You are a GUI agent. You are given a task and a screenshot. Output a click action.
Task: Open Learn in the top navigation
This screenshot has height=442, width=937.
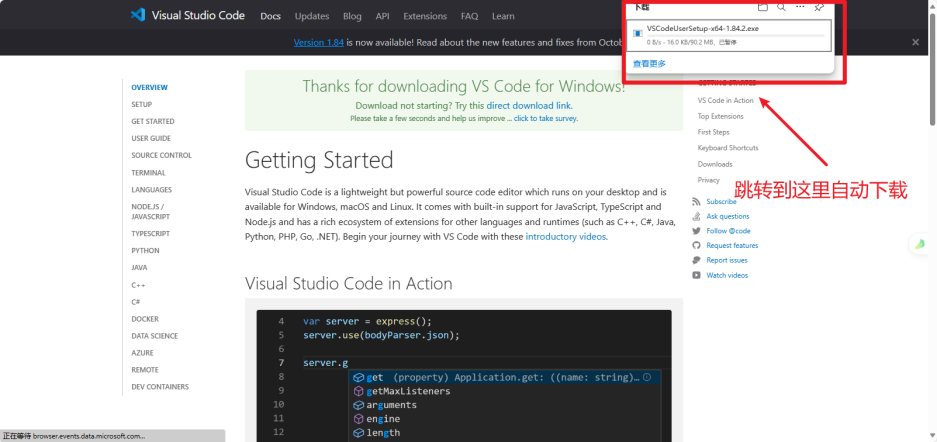coord(503,16)
